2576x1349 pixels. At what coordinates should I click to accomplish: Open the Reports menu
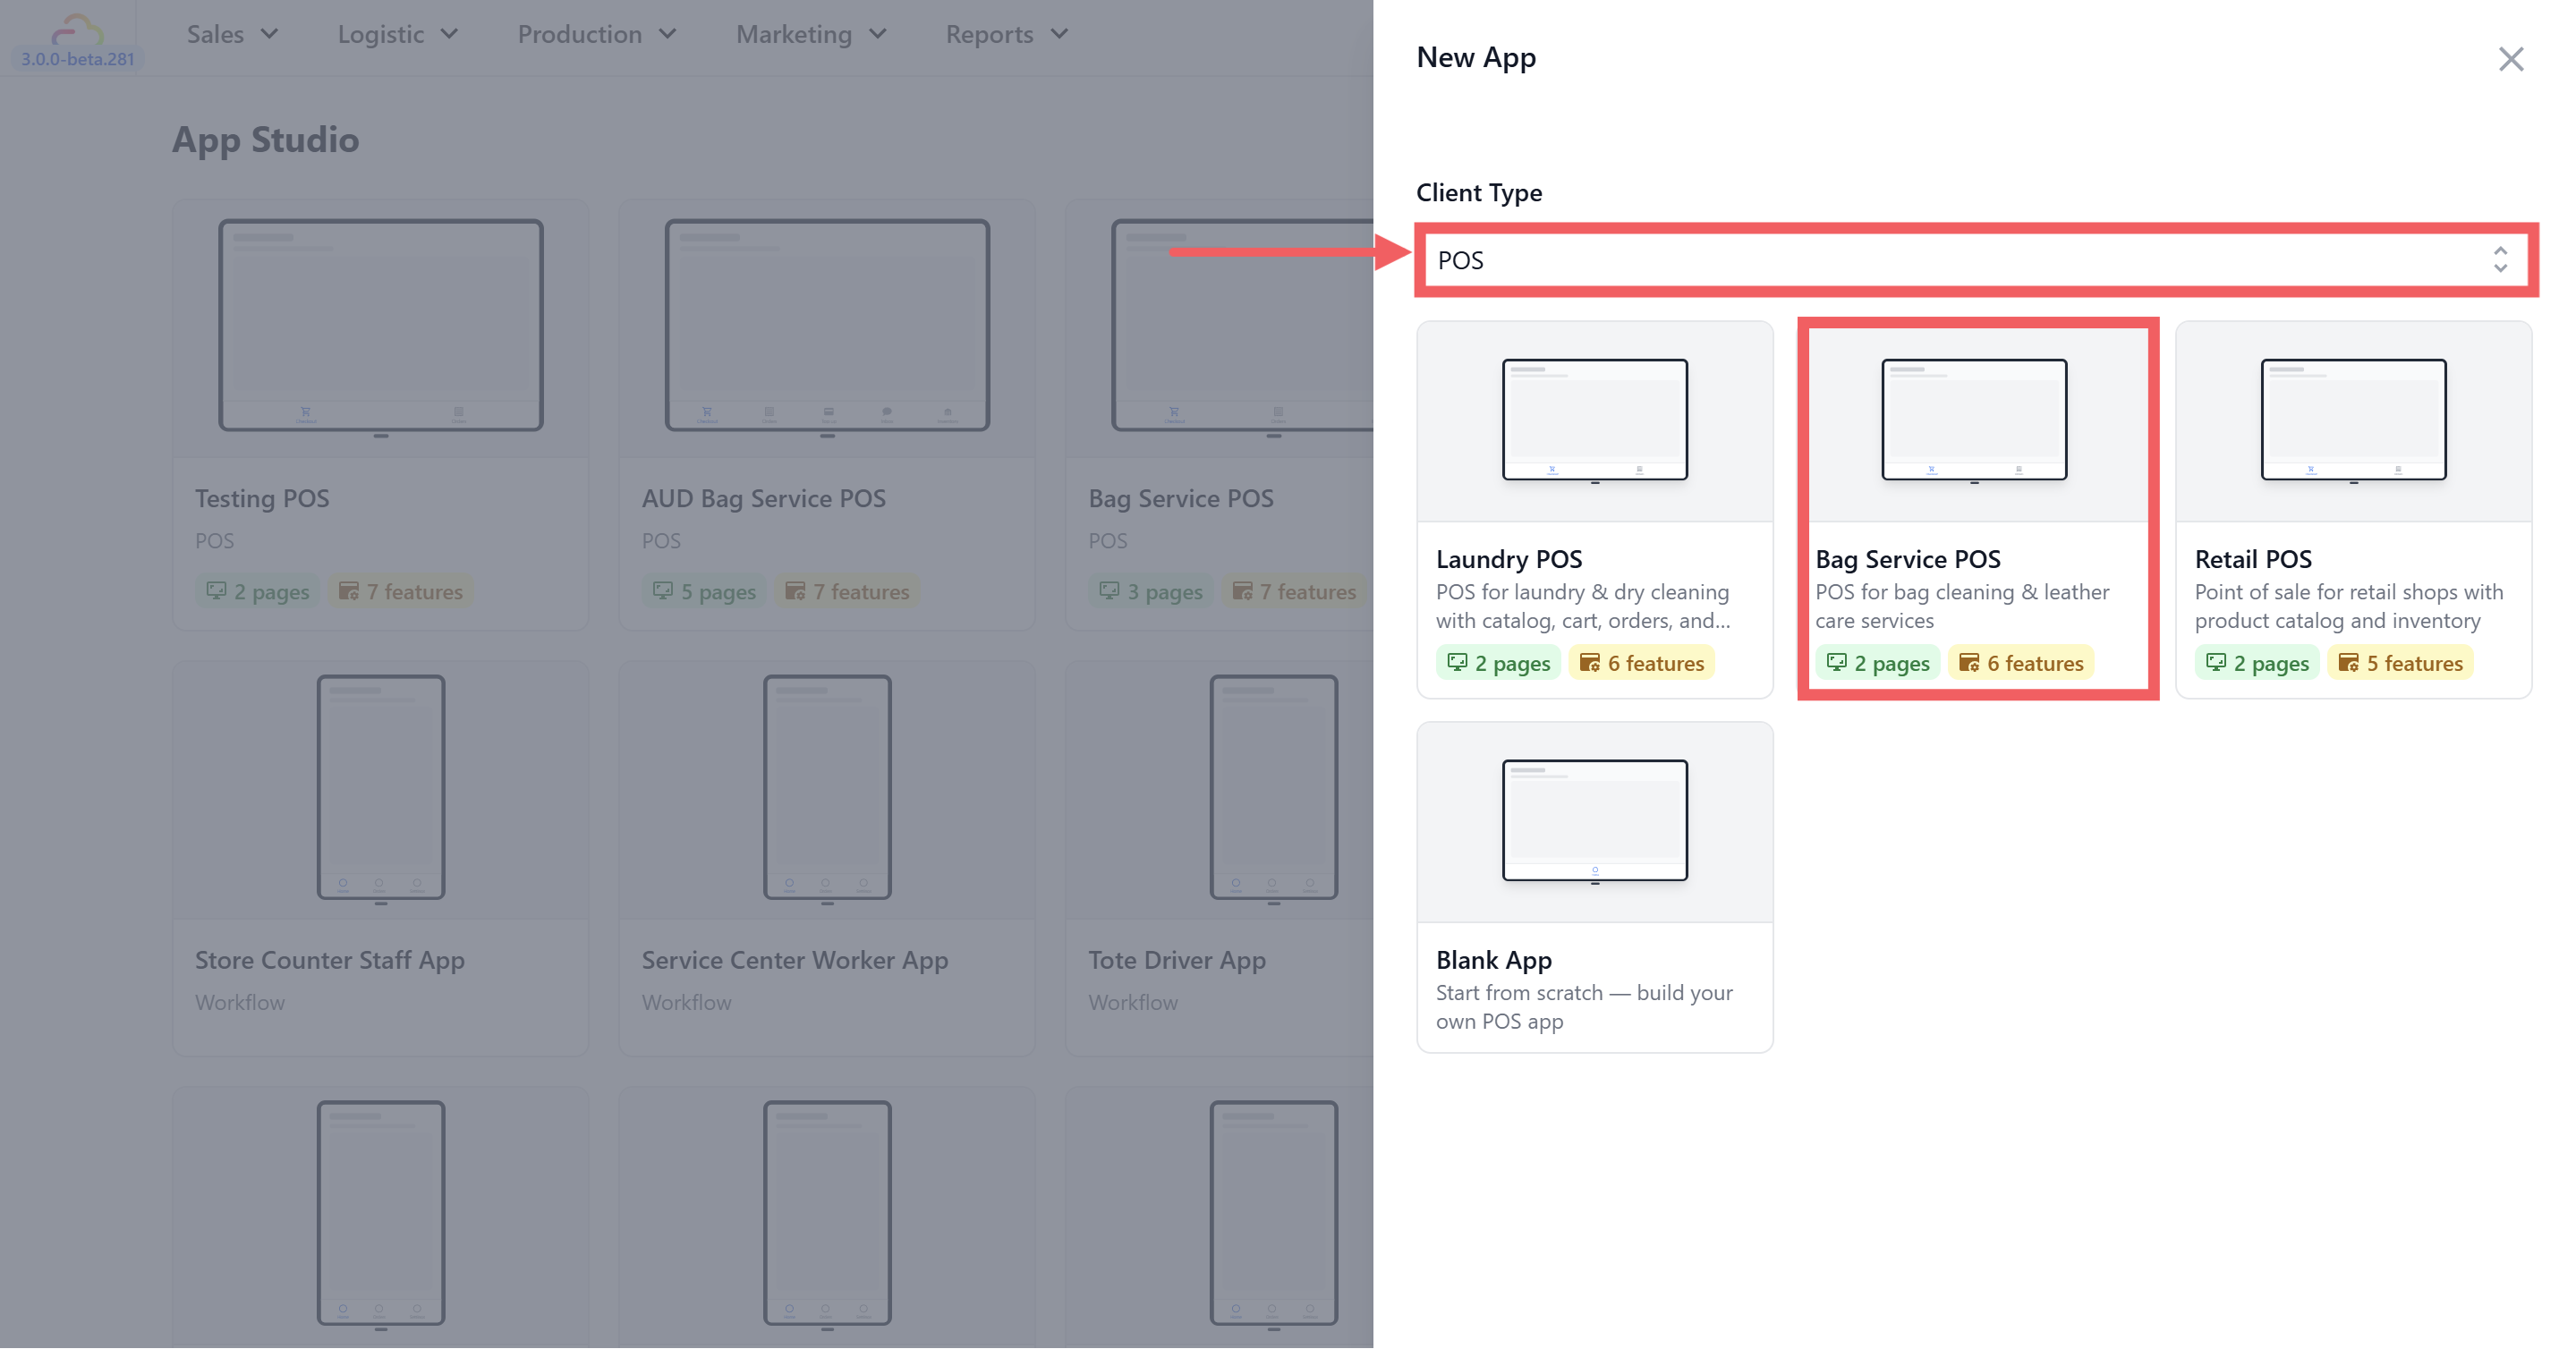click(x=1006, y=34)
